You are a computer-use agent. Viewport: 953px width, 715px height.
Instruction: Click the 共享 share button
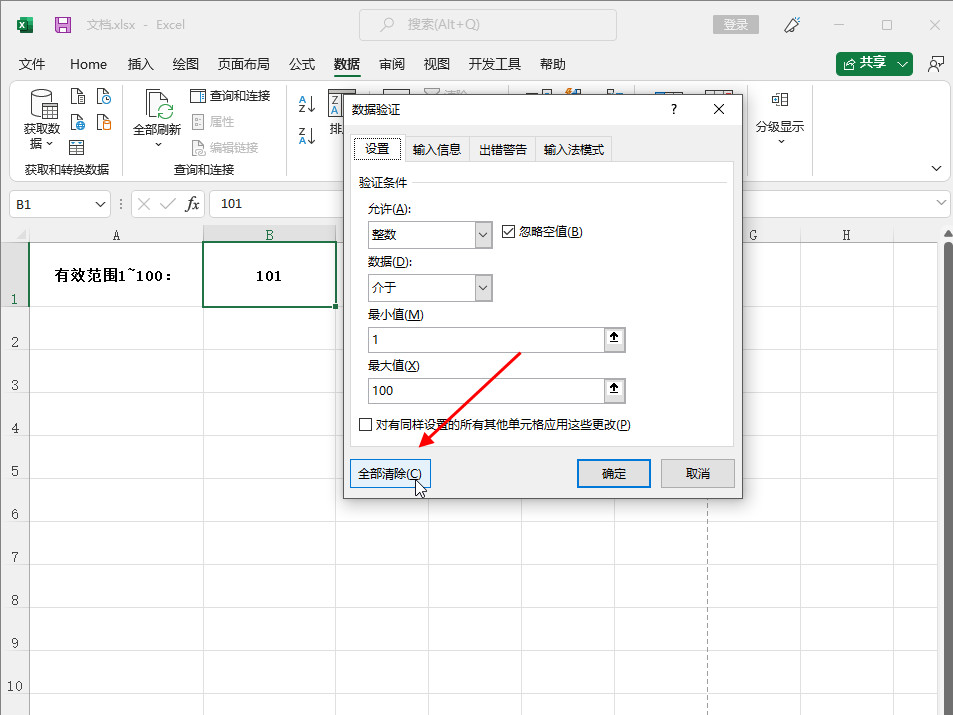click(x=865, y=64)
